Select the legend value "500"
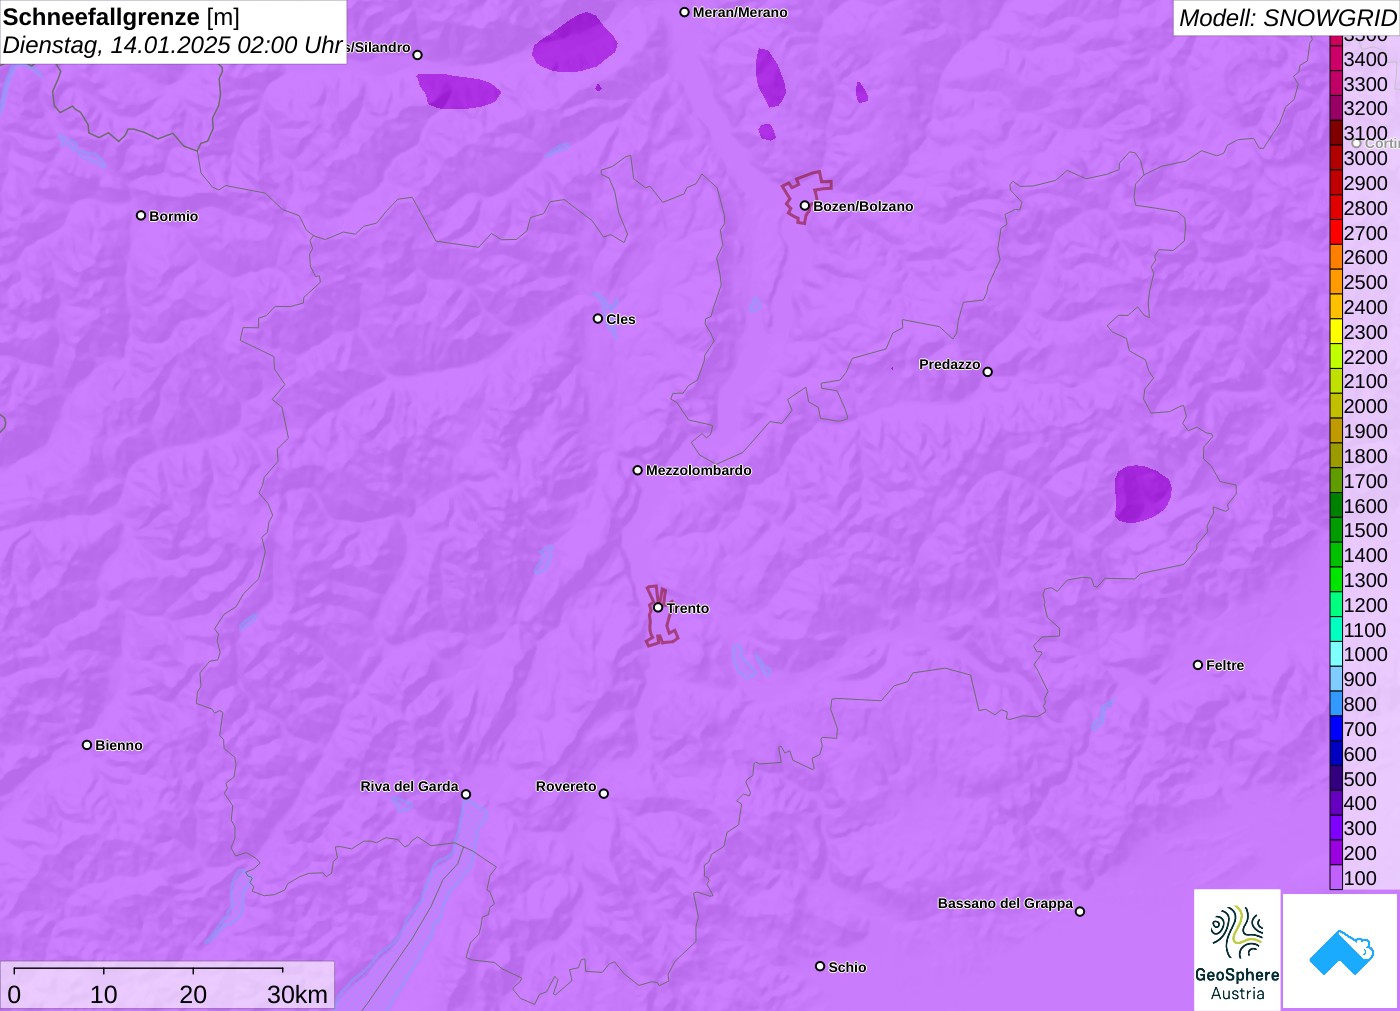The height and width of the screenshot is (1011, 1400). tap(1360, 779)
